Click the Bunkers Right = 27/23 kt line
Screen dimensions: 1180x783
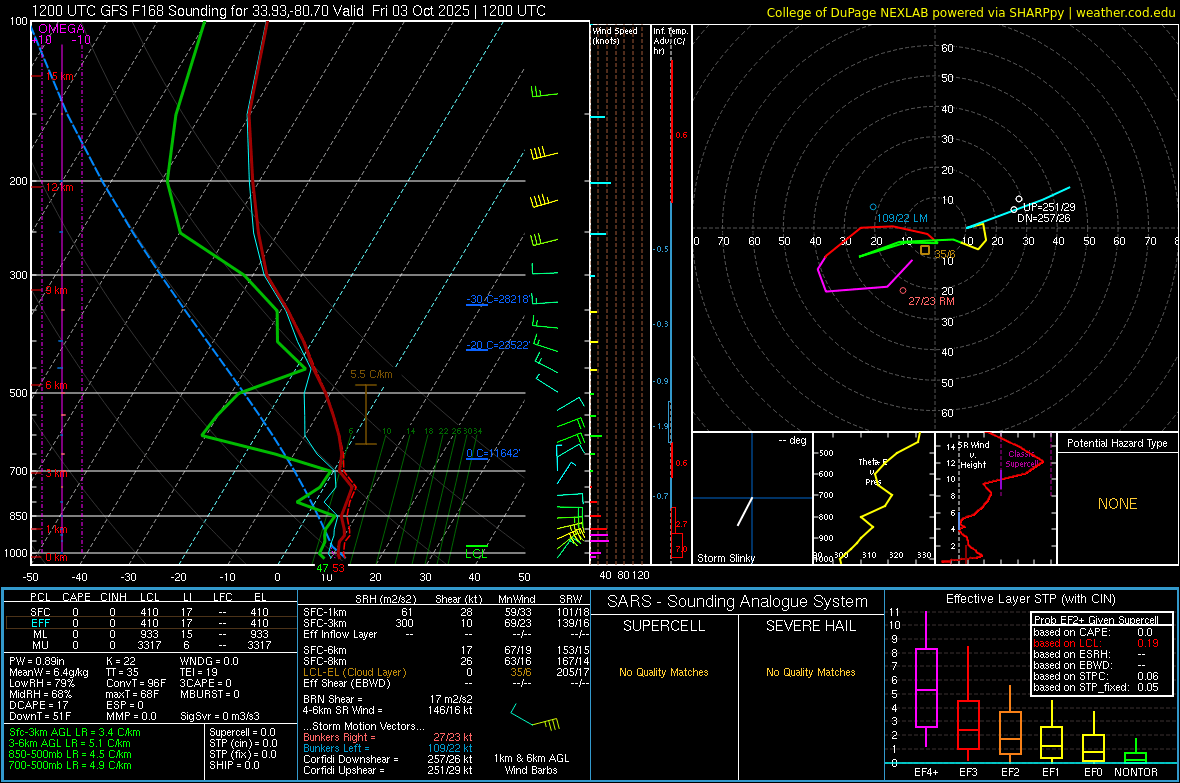pos(388,737)
